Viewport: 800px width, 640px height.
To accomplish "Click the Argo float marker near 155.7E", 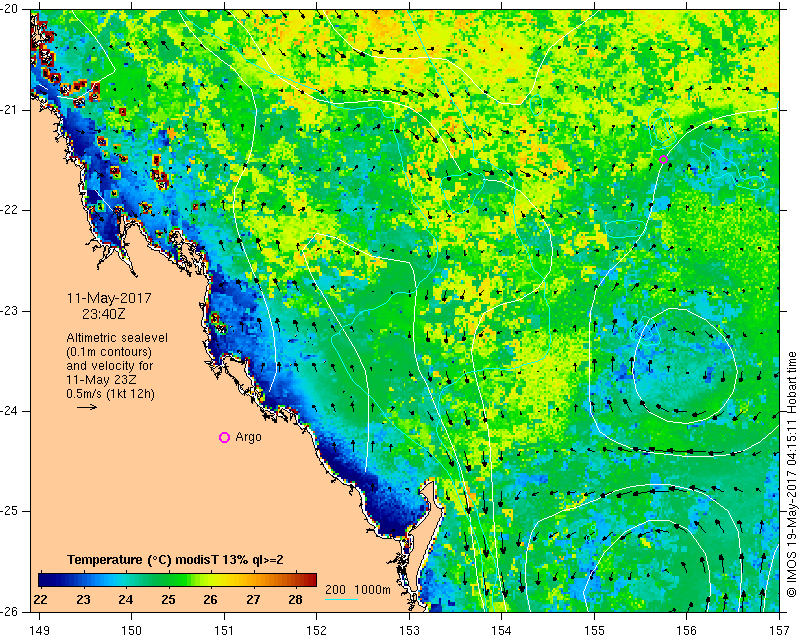I will (663, 159).
